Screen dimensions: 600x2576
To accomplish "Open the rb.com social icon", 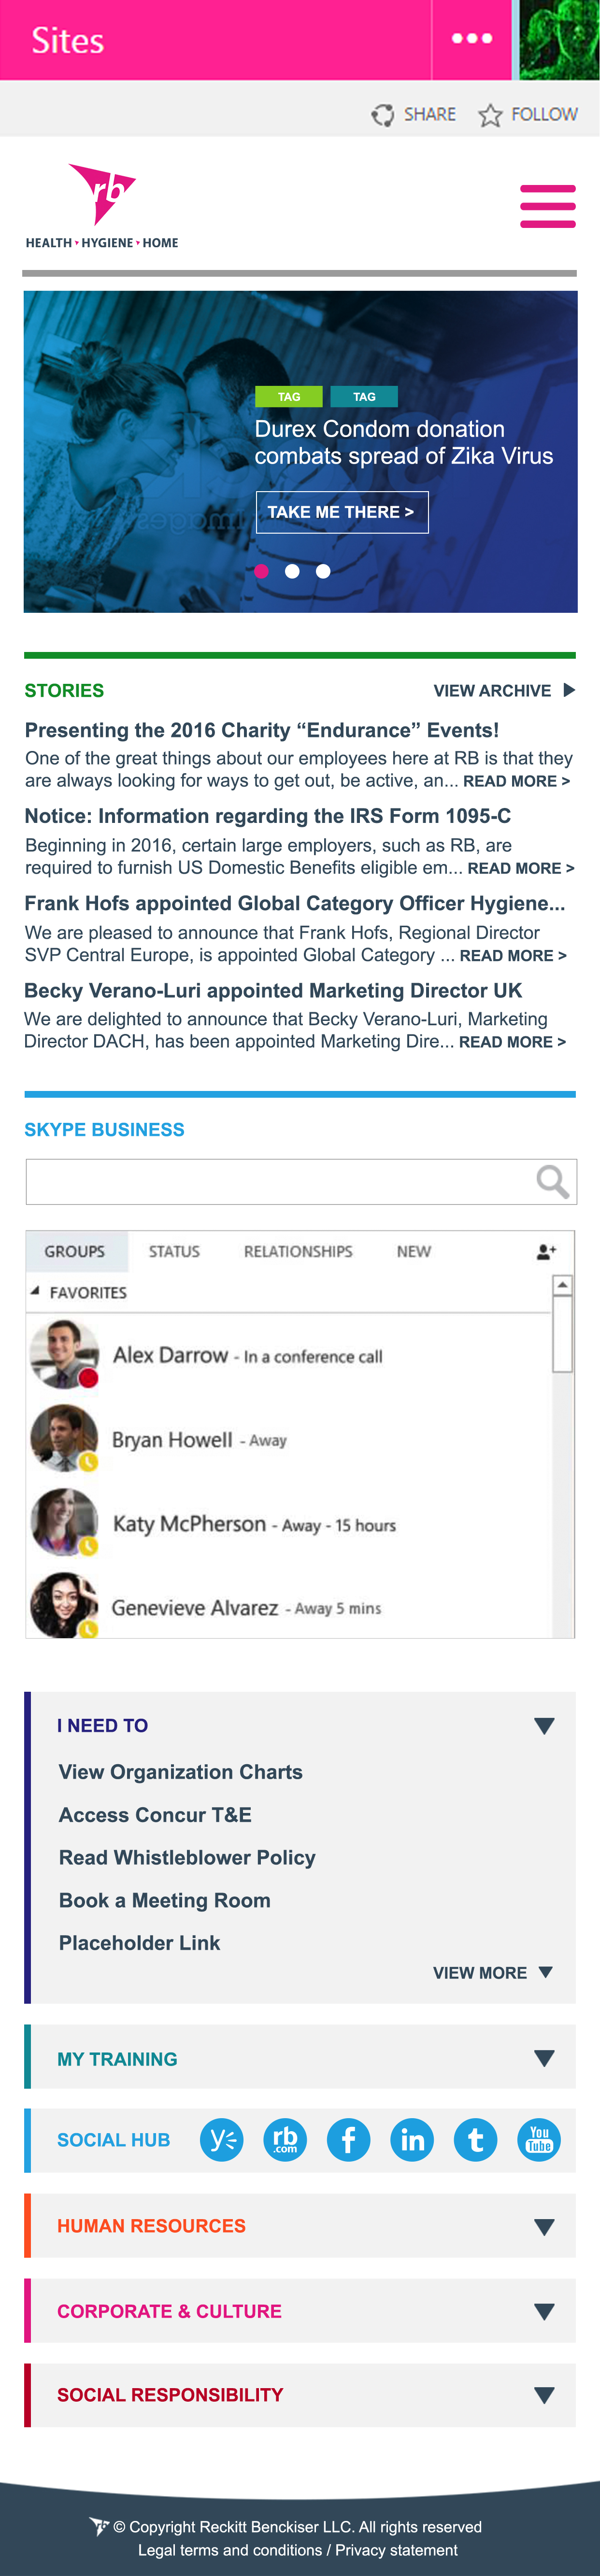I will [x=285, y=2140].
